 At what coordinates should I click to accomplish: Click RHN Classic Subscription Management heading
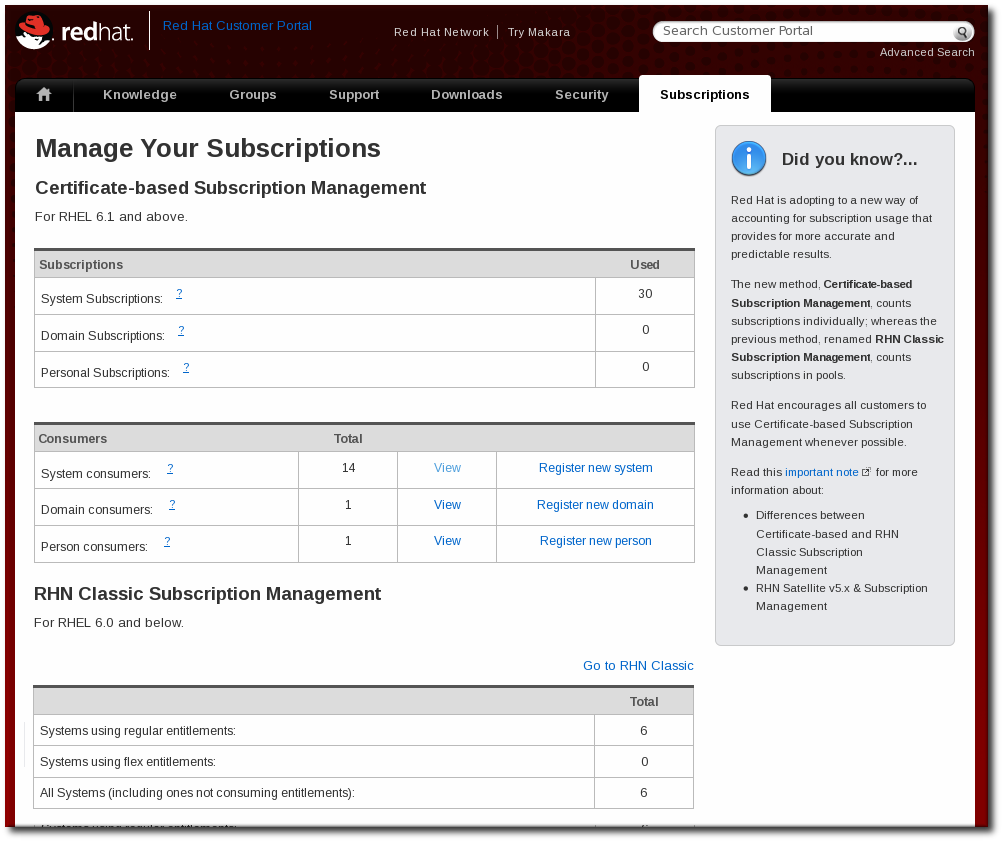pos(207,594)
